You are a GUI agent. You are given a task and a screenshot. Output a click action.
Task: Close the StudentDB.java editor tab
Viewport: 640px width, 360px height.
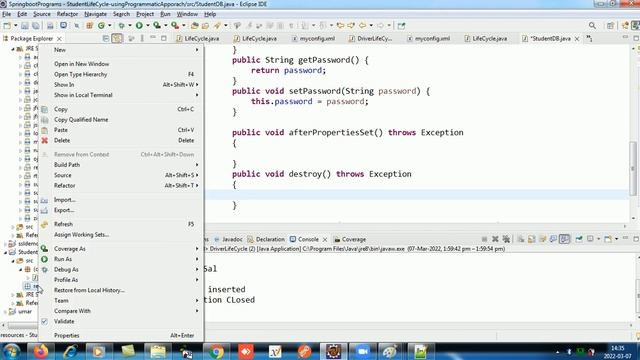[577, 39]
